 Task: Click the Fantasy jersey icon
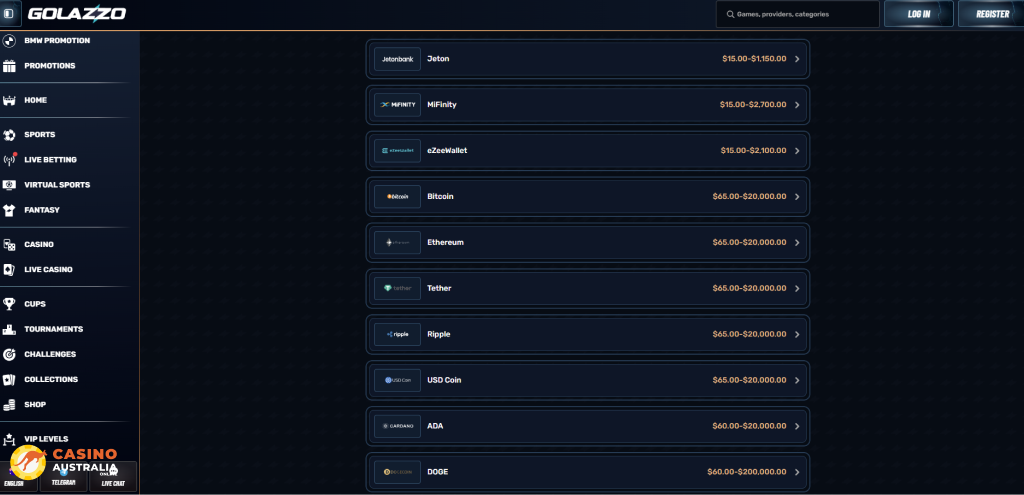click(9, 210)
